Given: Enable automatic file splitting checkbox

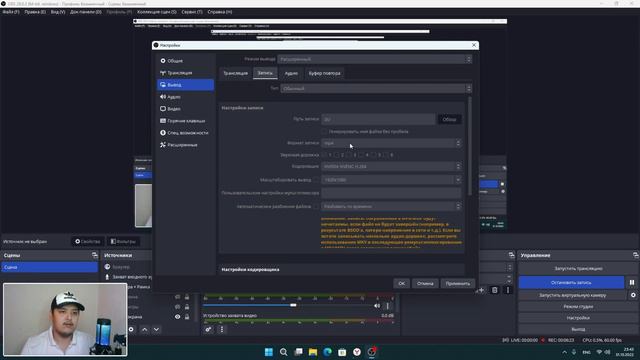Looking at the screenshot, I should coord(316,207).
